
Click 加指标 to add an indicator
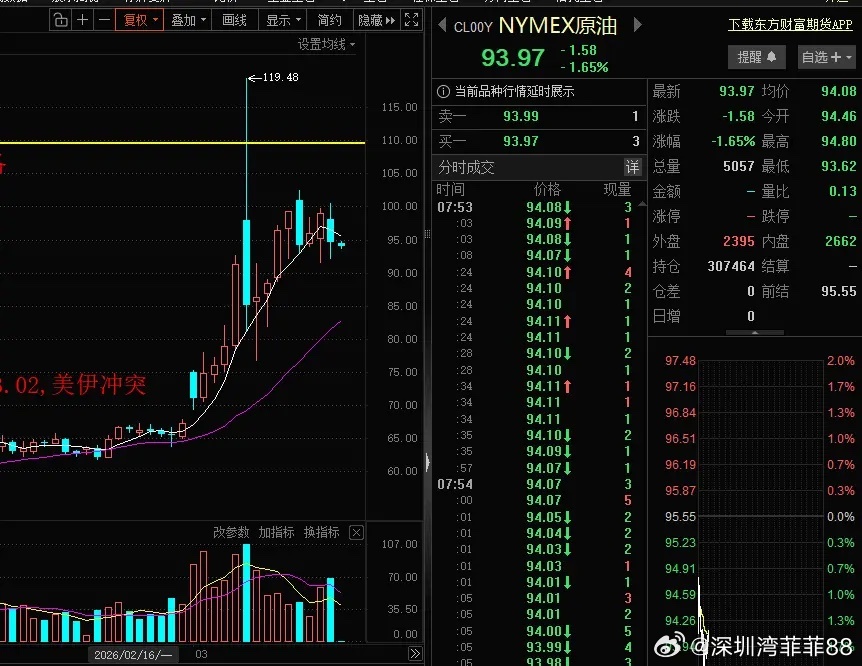(278, 532)
